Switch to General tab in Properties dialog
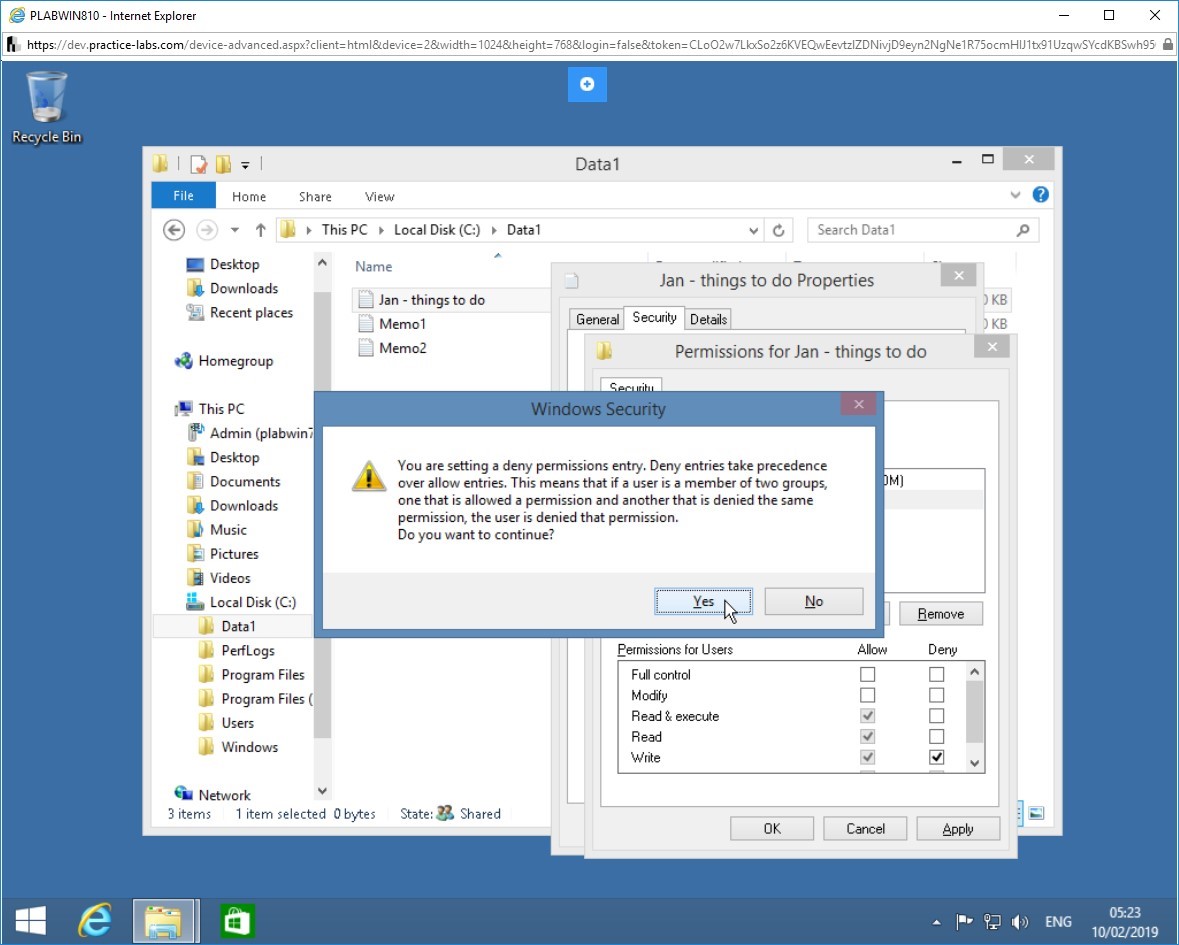This screenshot has height=945, width=1179. 597,319
